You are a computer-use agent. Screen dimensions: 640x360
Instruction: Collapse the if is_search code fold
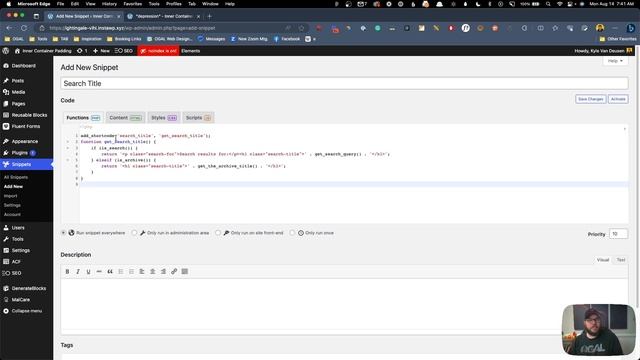(x=68, y=148)
